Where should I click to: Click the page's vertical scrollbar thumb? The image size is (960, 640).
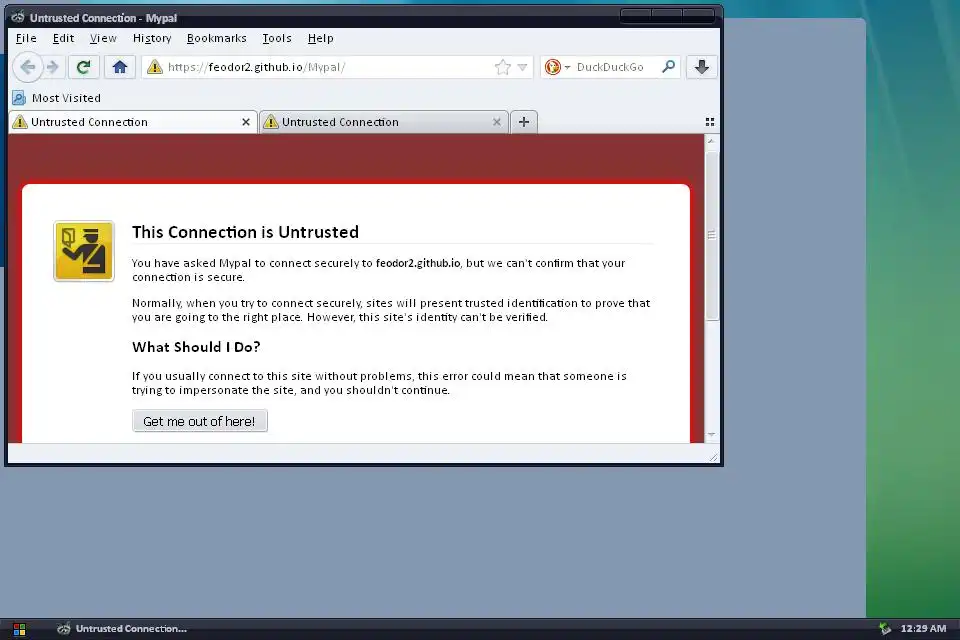click(x=711, y=235)
